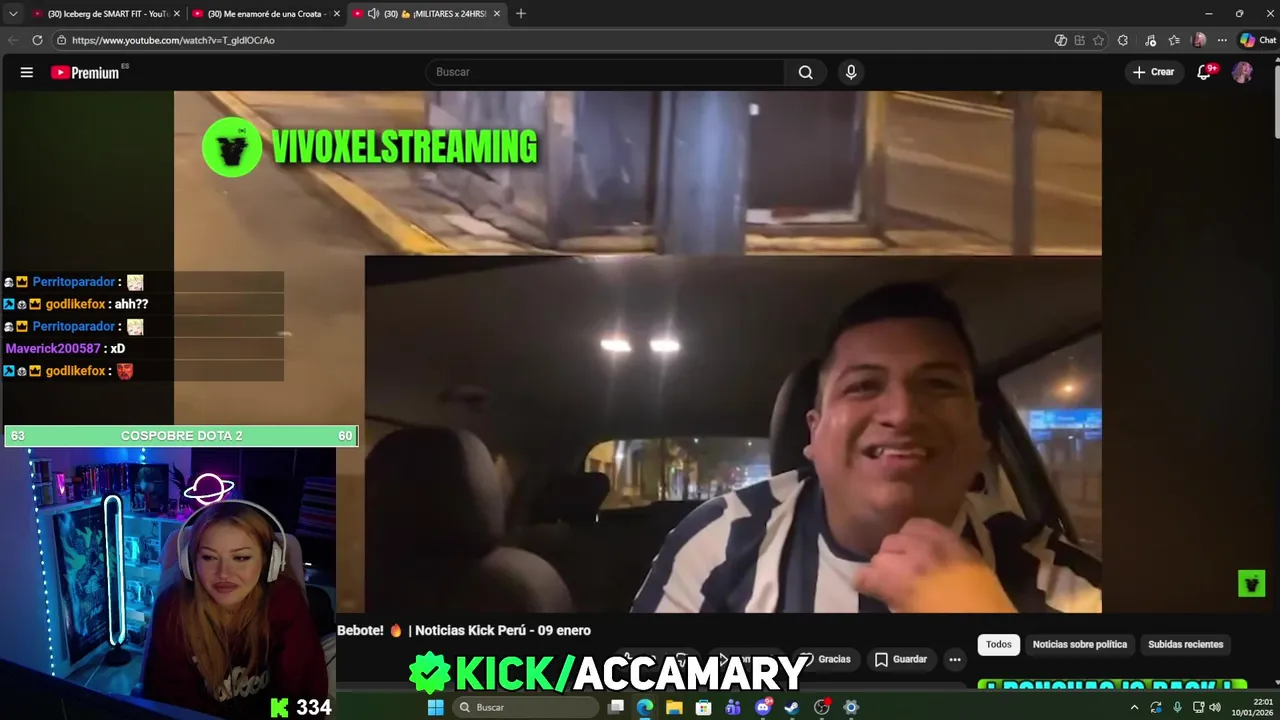Mute the tab using the speaker icon
The image size is (1280, 720).
point(373,14)
